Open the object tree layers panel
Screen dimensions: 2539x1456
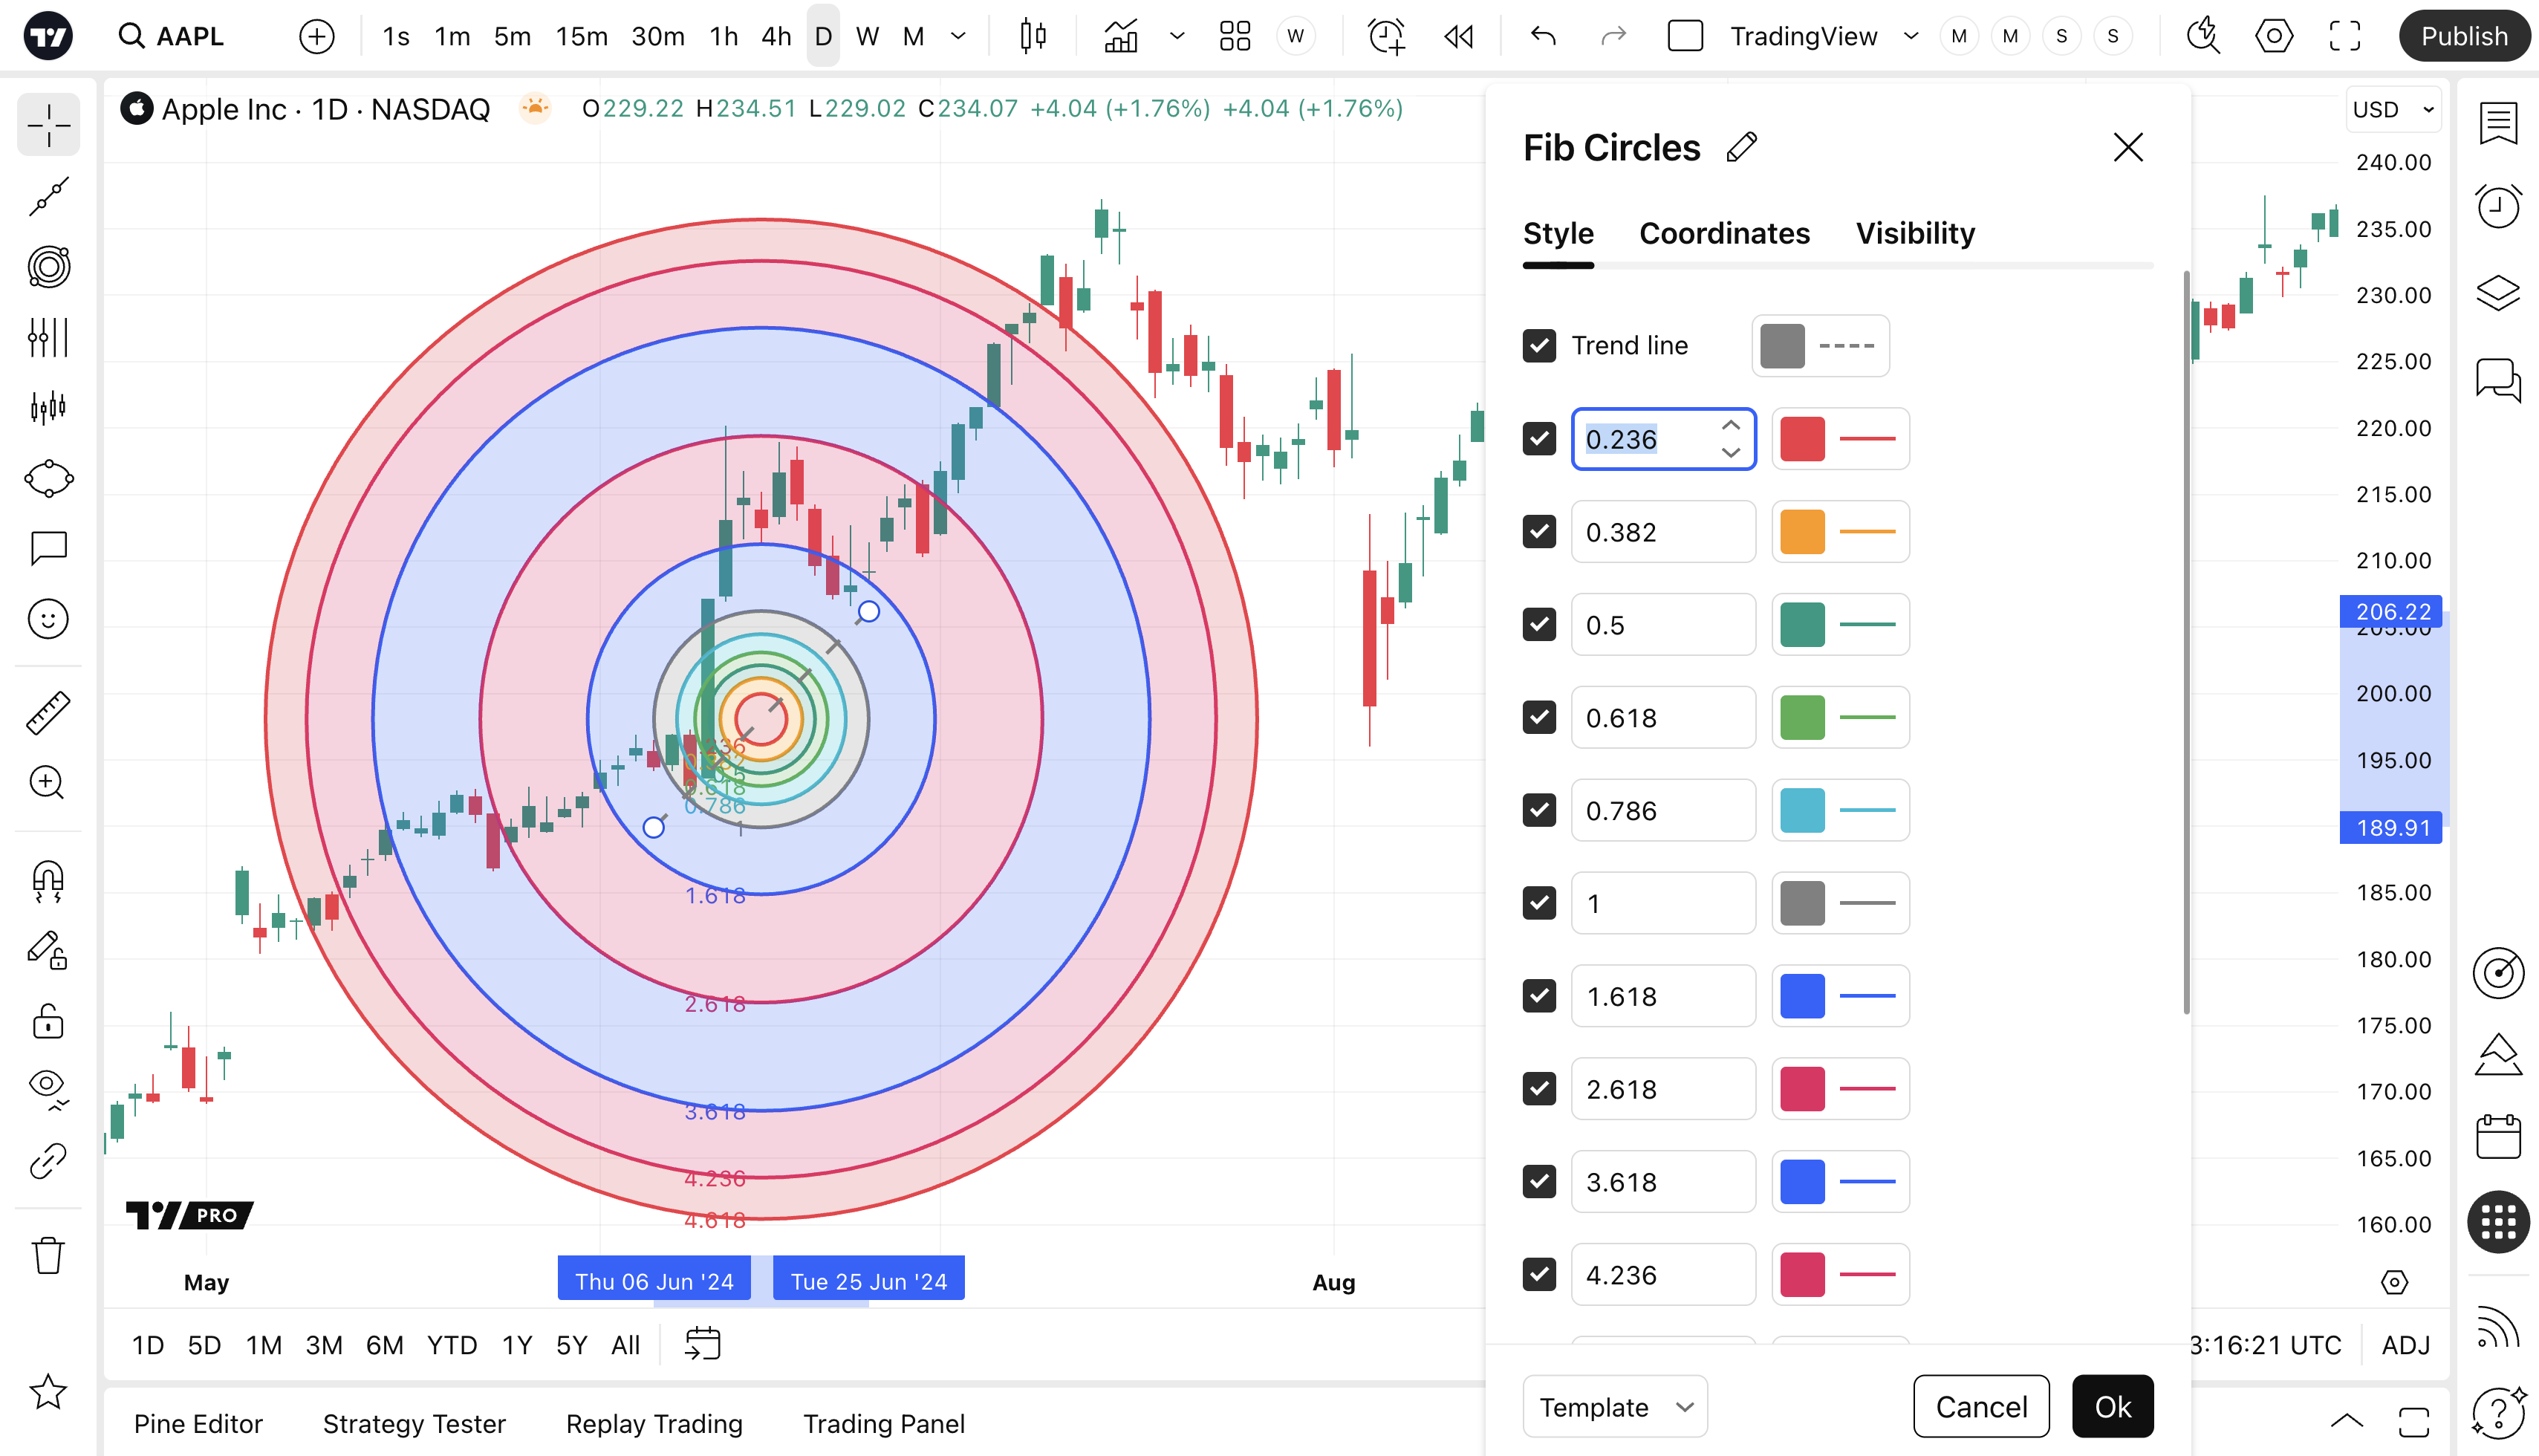click(x=2497, y=293)
